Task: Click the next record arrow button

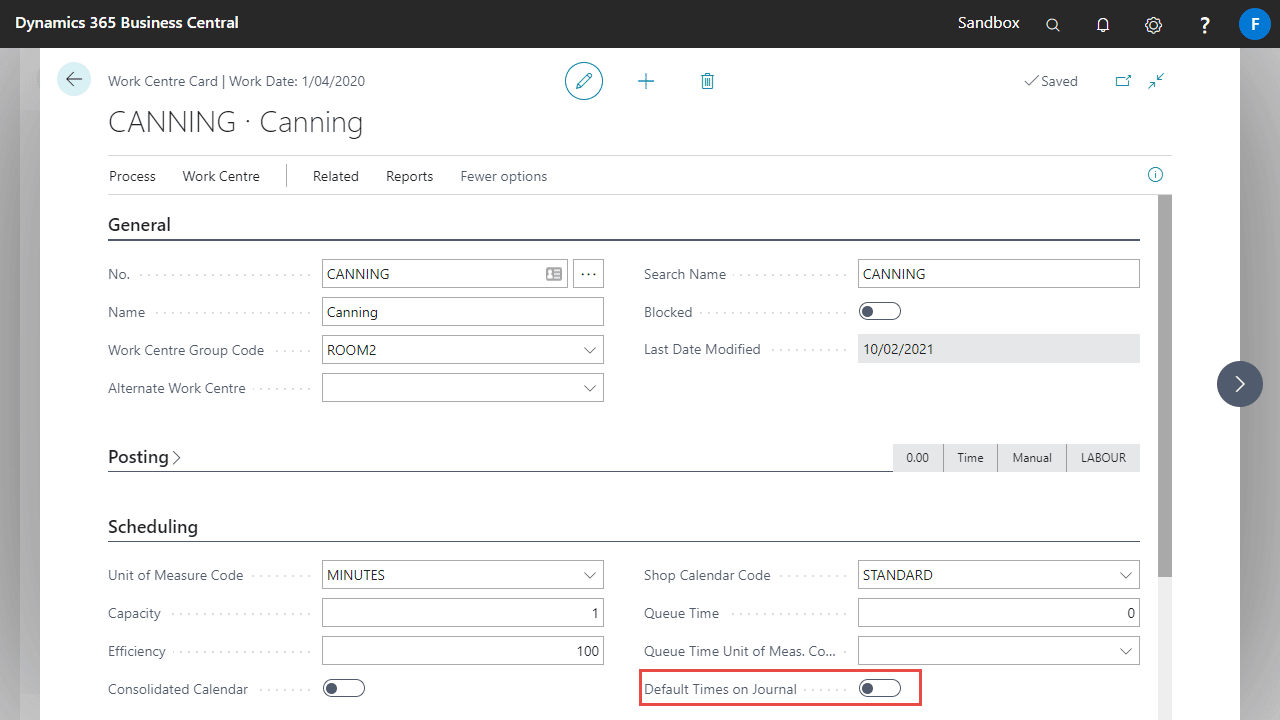Action: tap(1240, 384)
